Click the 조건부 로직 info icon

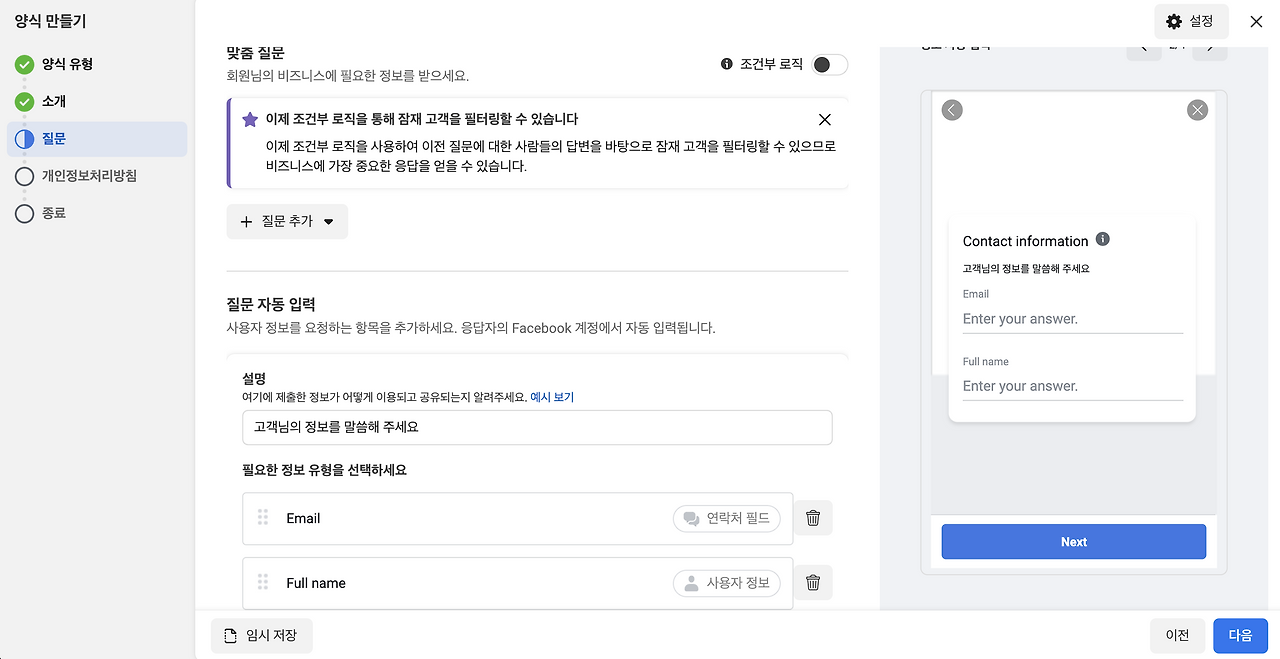click(x=725, y=64)
